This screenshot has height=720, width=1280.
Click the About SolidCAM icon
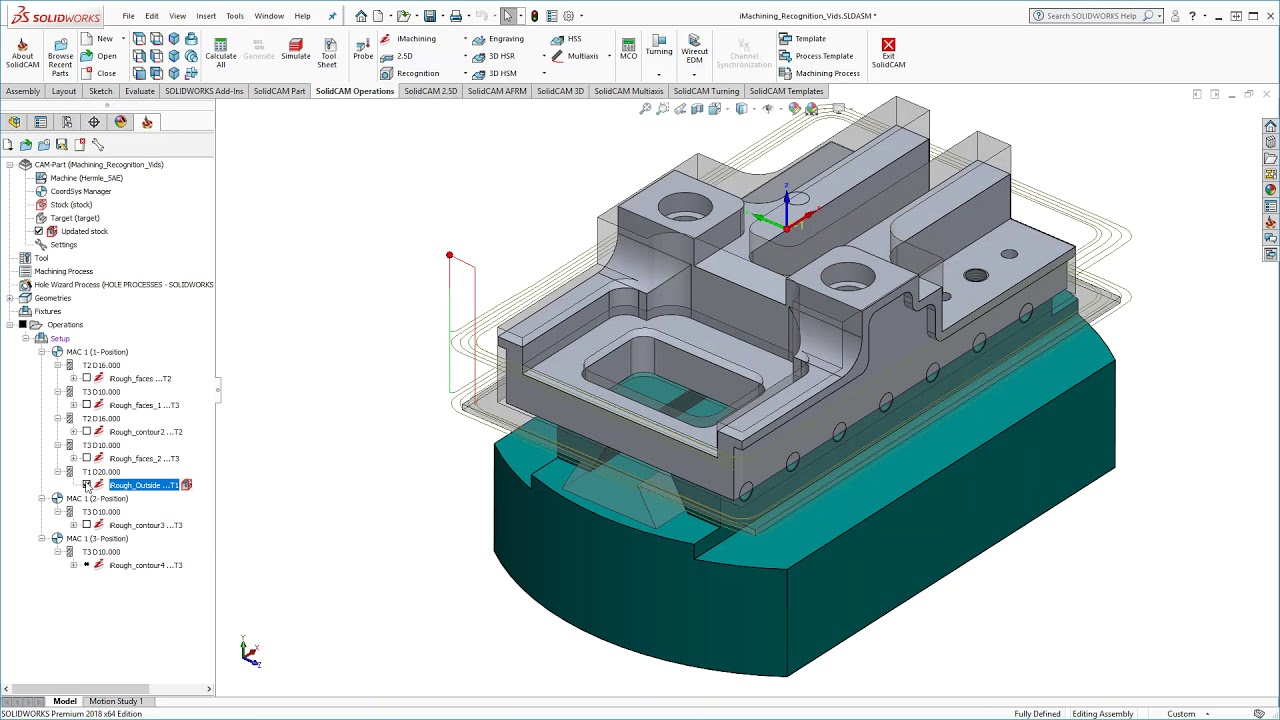(x=22, y=54)
